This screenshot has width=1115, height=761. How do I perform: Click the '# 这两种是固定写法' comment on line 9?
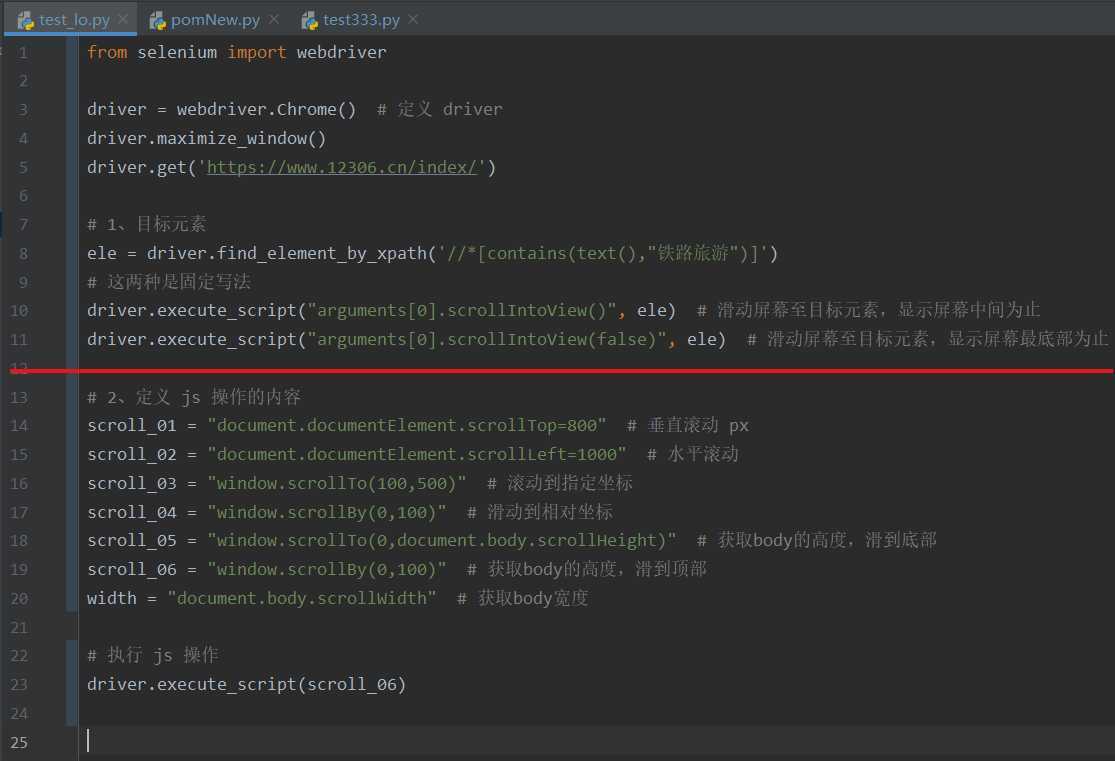click(x=169, y=282)
